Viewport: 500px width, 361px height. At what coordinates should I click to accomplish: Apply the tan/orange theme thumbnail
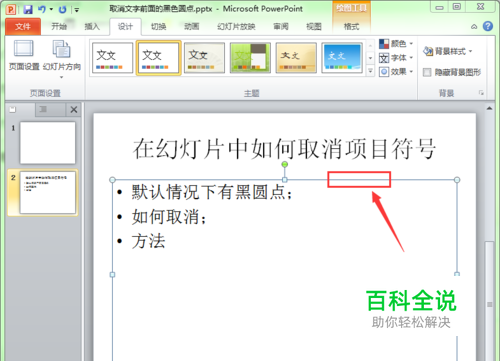pos(296,58)
